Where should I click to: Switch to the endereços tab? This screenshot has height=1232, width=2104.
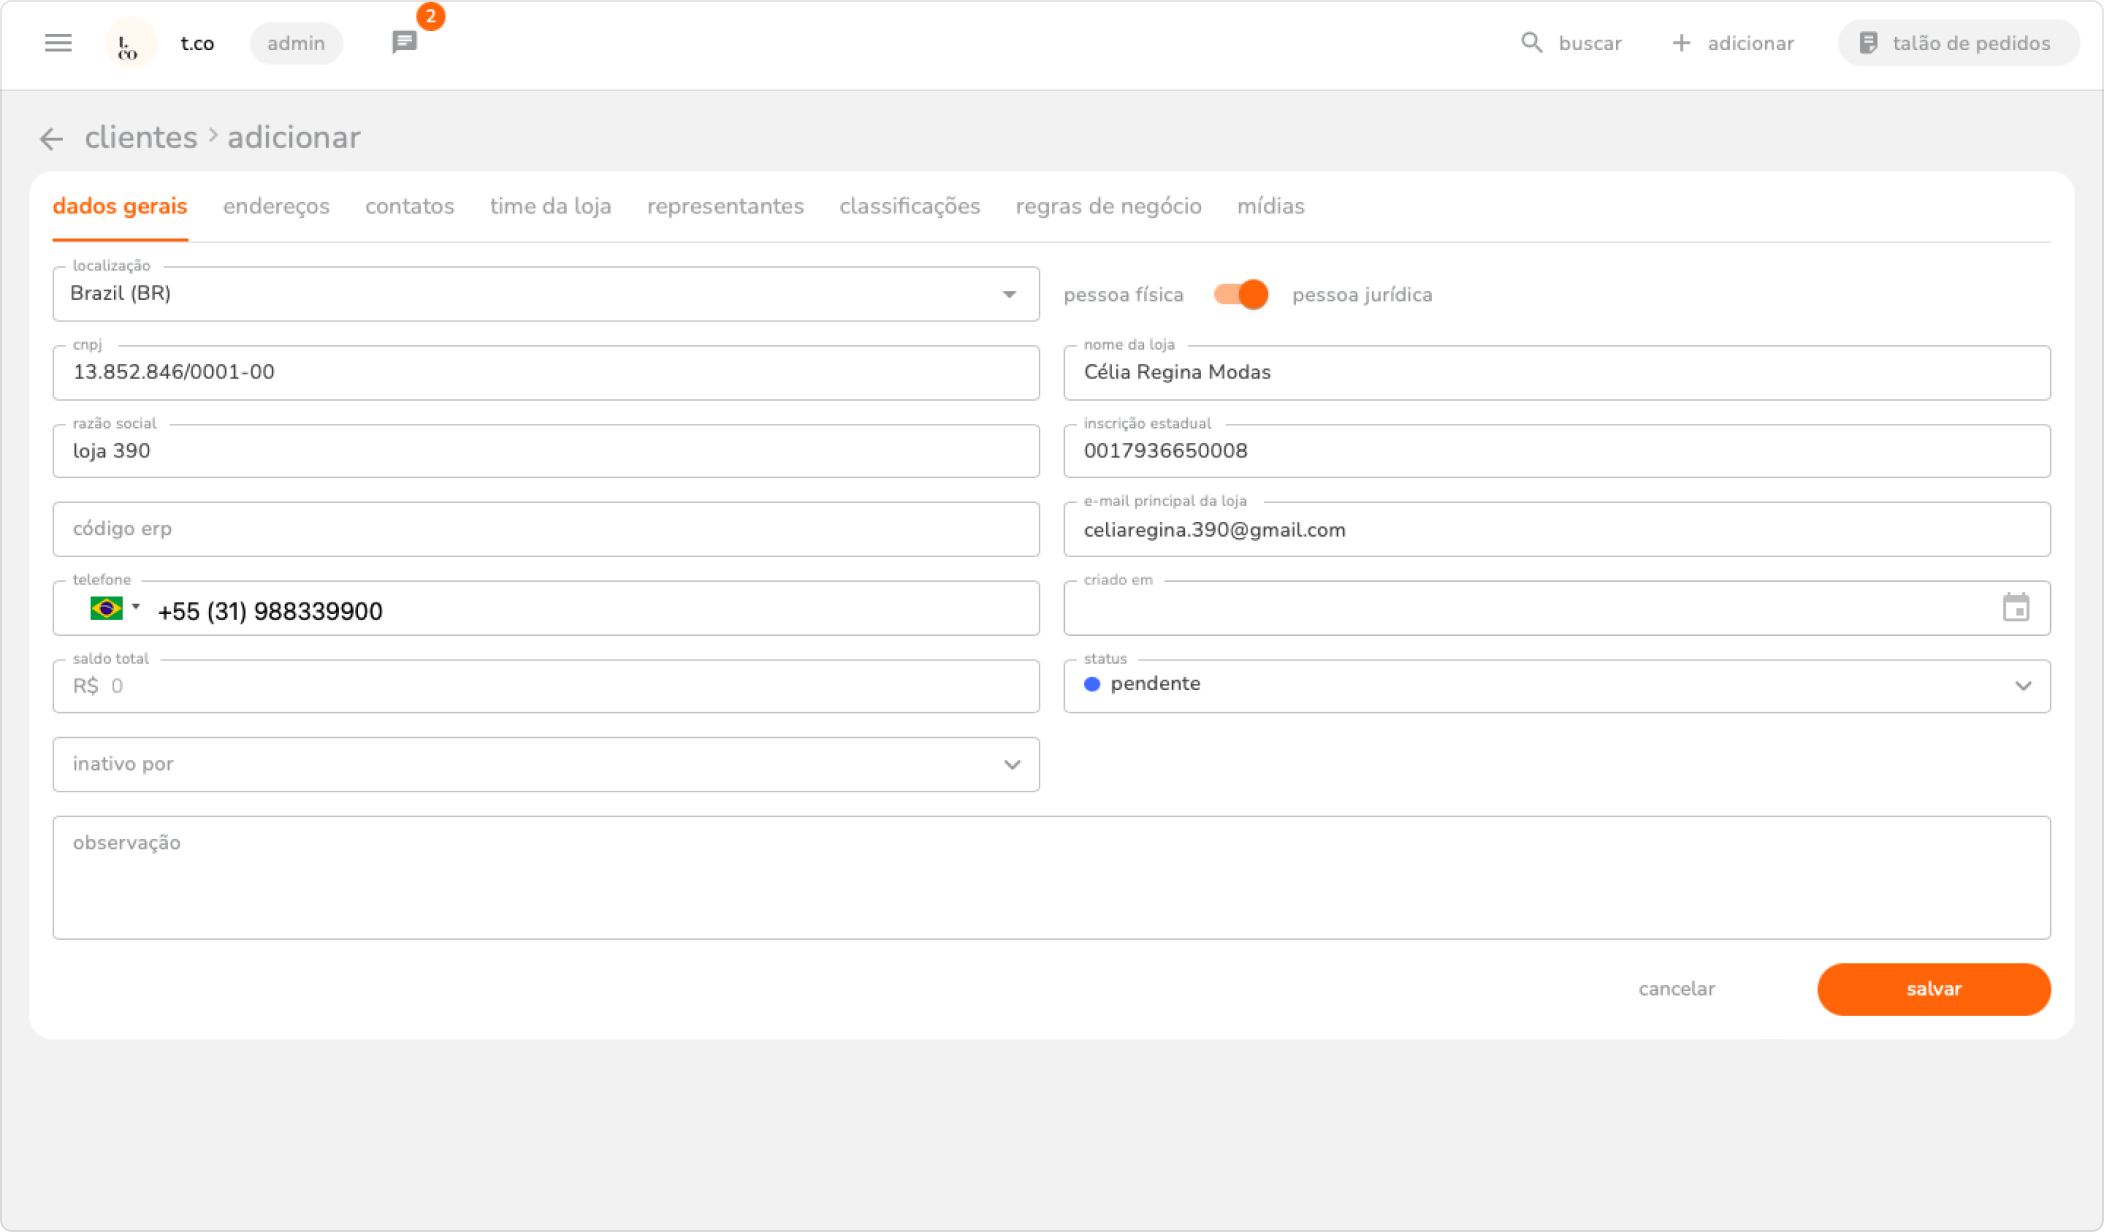click(x=276, y=206)
